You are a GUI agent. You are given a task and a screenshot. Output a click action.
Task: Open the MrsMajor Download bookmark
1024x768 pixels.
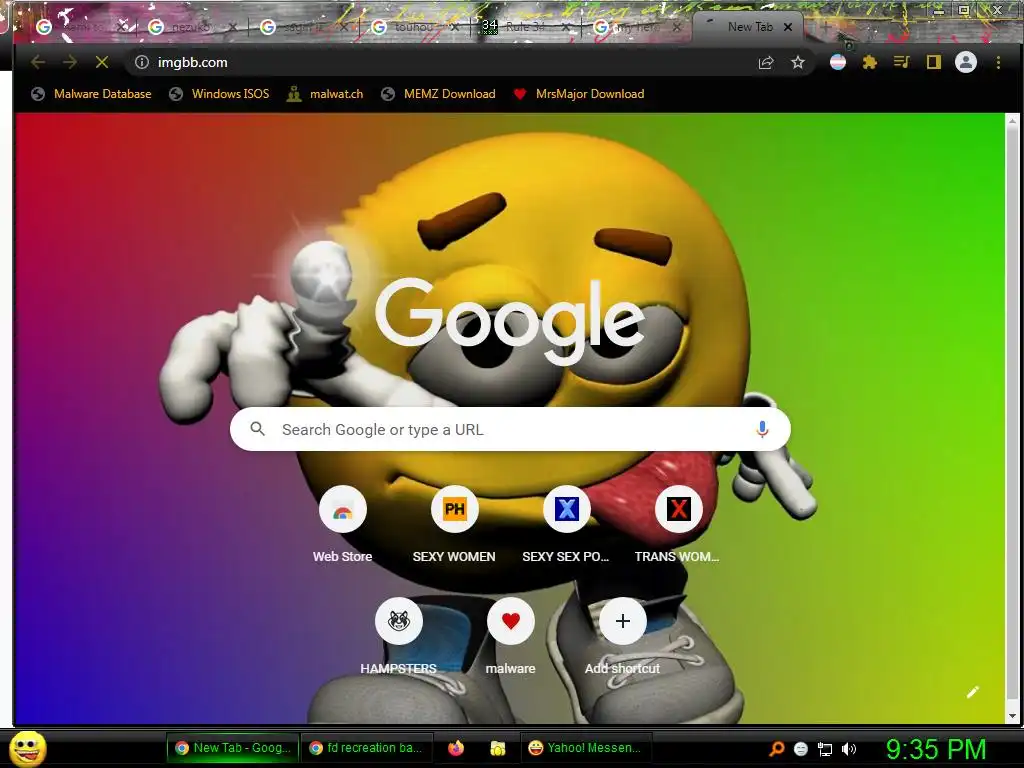pyautogui.click(x=579, y=93)
